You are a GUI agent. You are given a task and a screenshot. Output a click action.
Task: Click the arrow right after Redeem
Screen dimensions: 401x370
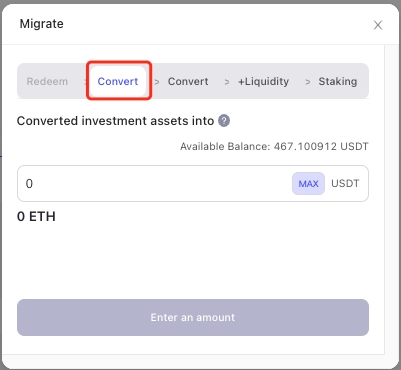coord(86,82)
